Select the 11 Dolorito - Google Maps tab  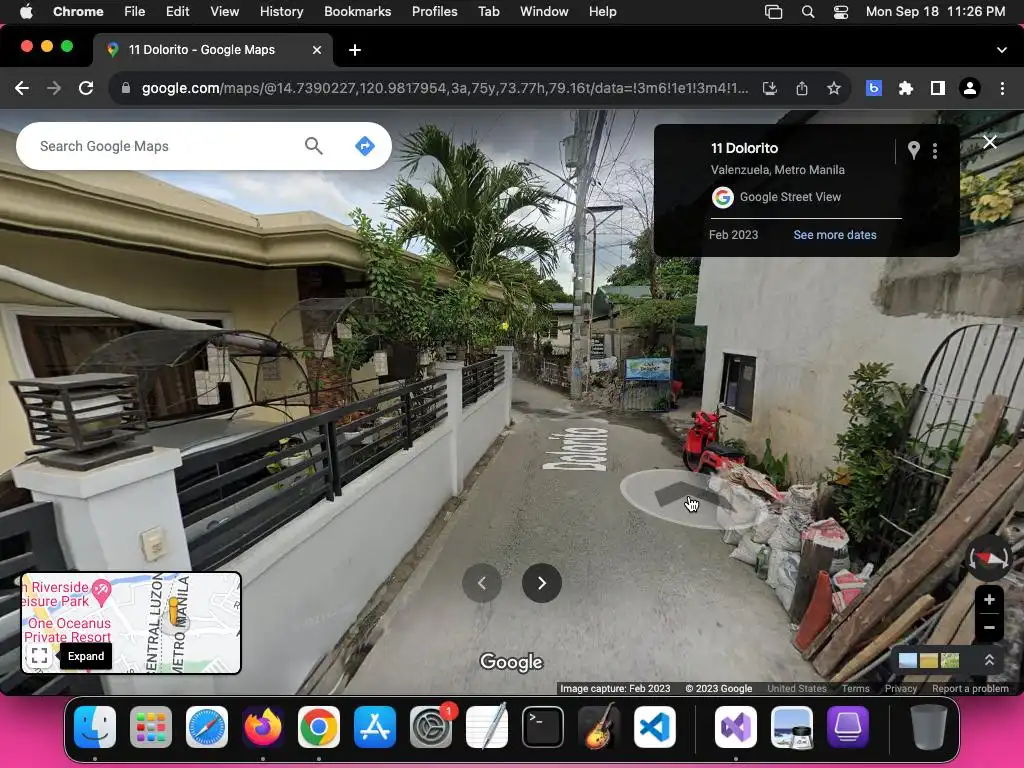pos(212,50)
